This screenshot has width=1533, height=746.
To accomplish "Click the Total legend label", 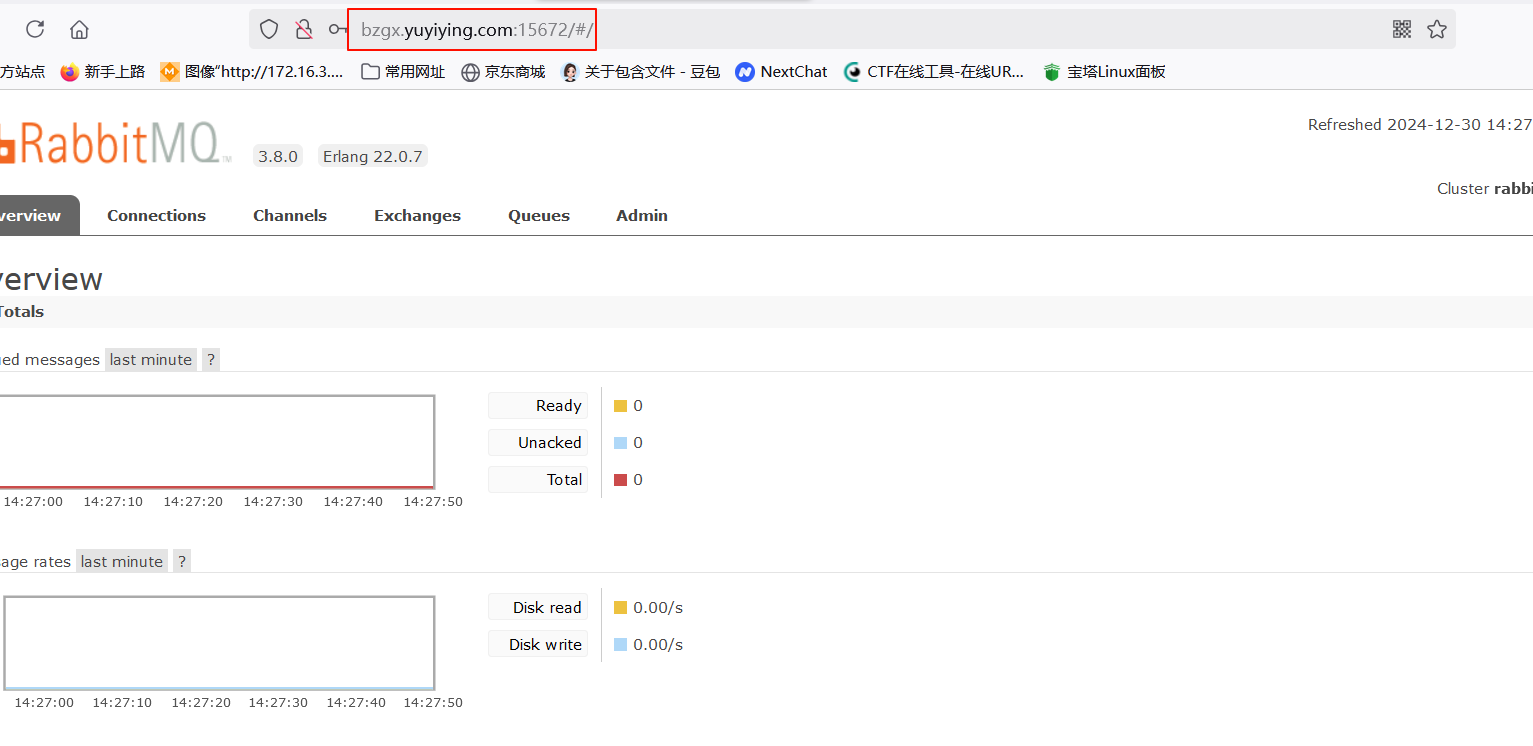I will point(538,480).
